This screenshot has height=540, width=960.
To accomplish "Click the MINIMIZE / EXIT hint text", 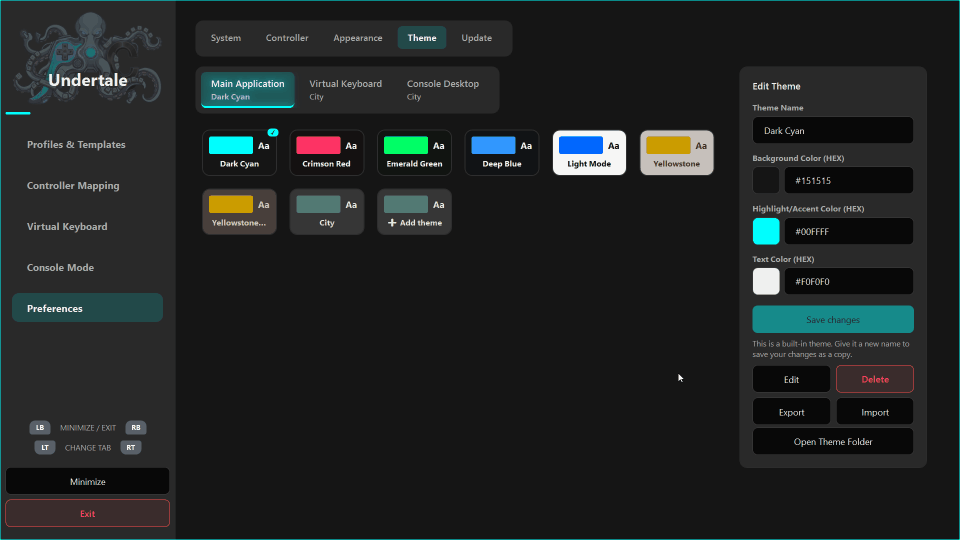I will [x=88, y=428].
